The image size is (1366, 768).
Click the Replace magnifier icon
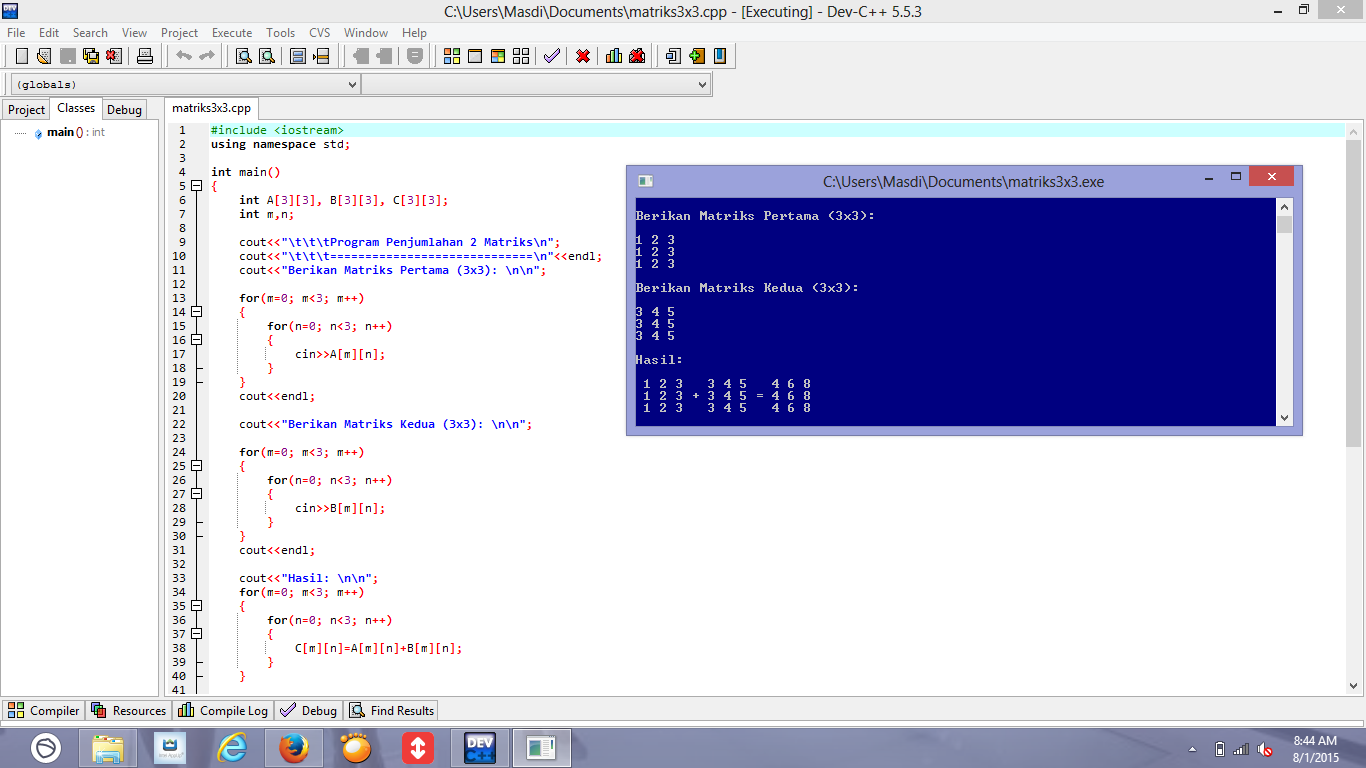[267, 56]
